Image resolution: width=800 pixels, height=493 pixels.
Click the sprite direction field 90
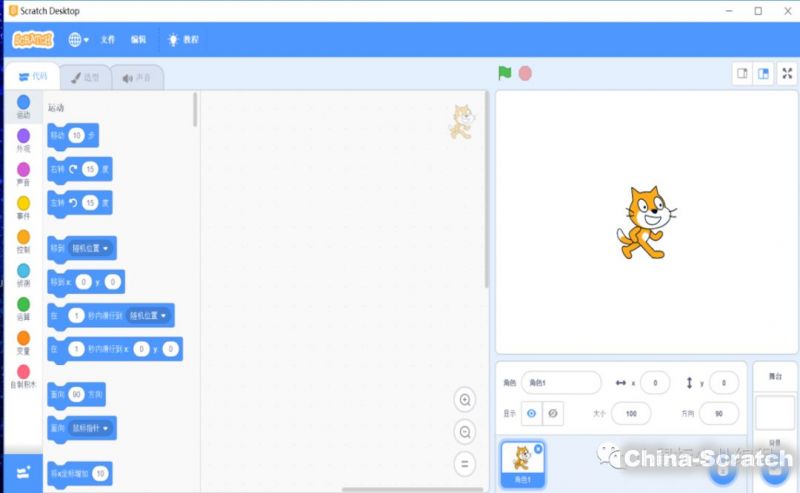click(719, 413)
